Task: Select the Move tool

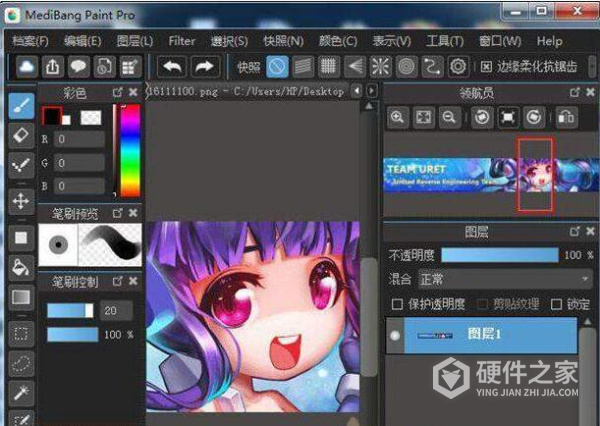Action: pos(21,201)
